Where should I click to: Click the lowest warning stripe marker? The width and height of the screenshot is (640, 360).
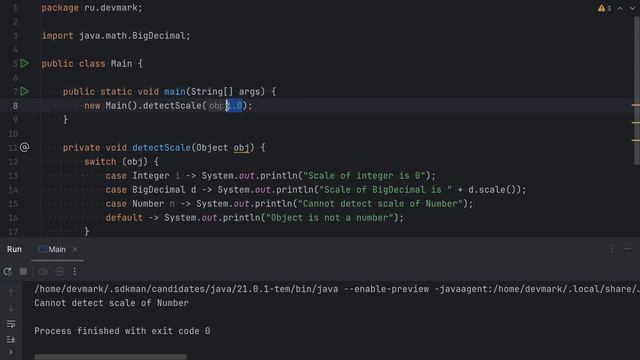(x=636, y=140)
